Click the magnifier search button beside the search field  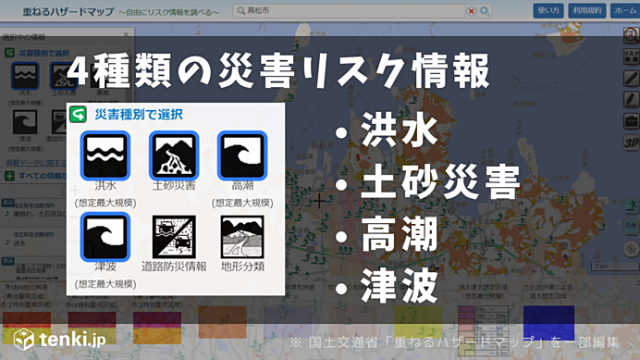tap(484, 11)
